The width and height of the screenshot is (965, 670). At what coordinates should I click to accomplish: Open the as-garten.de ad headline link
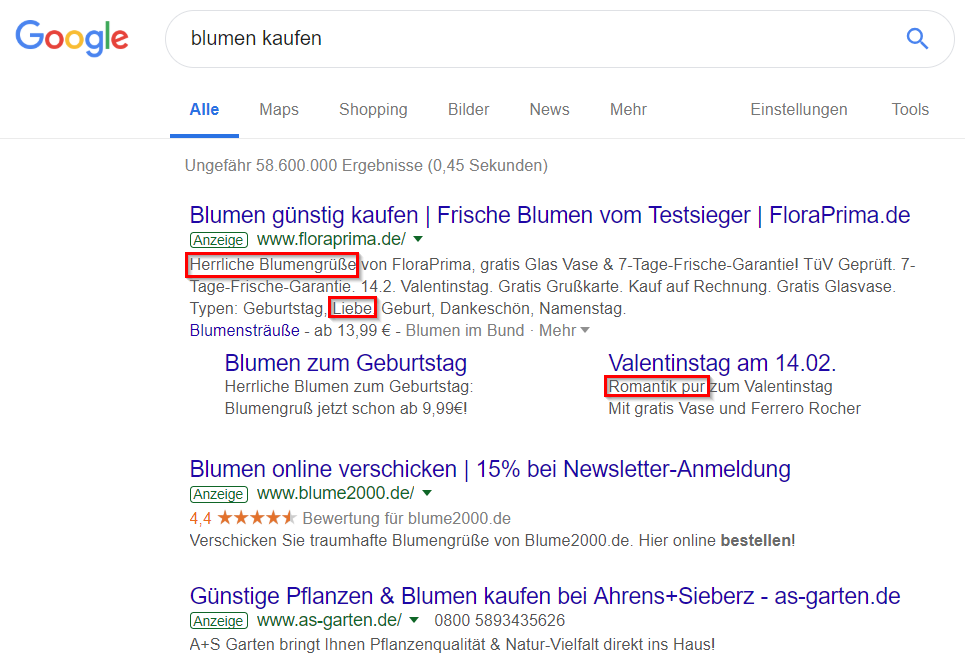[545, 596]
